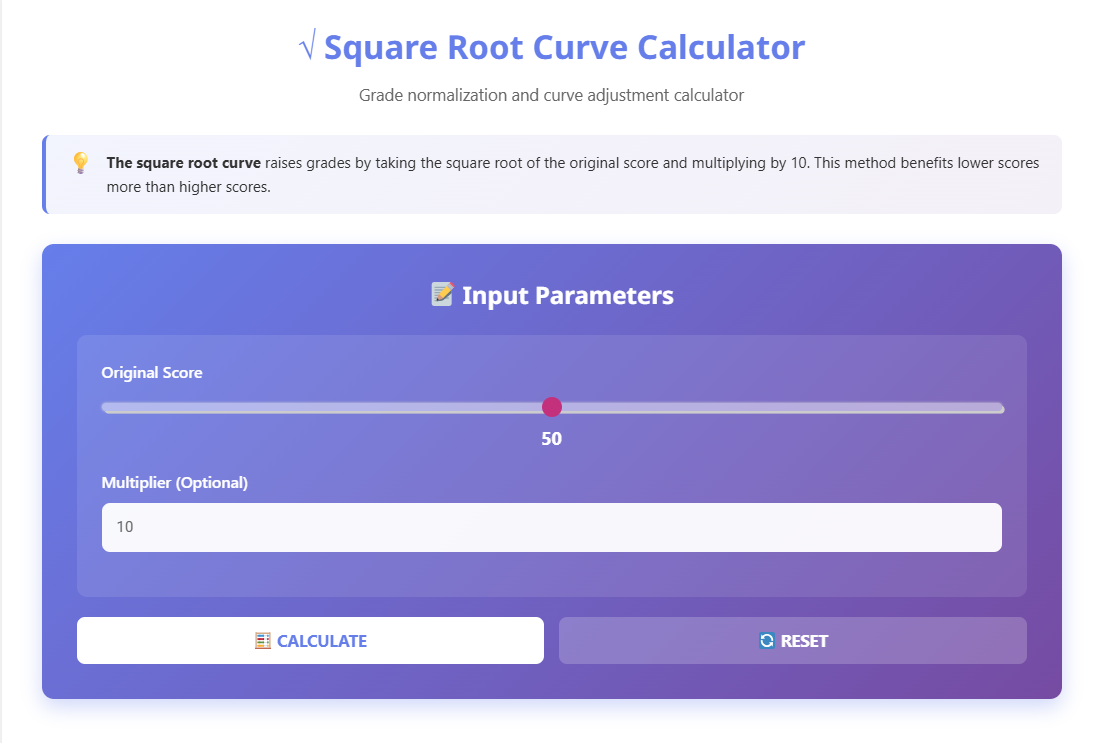Screen dimensions: 1101x743
Task: Click the abacus icon inside the CALCULATE button
Action: [263, 640]
